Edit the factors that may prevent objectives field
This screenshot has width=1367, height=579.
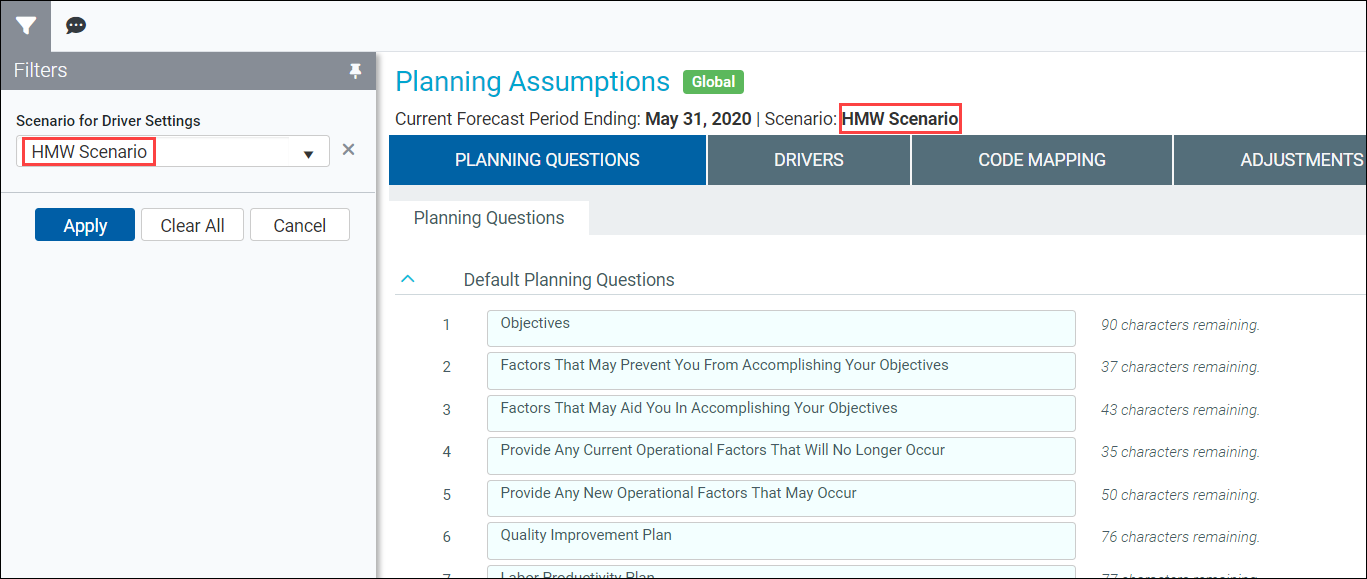pyautogui.click(x=781, y=370)
